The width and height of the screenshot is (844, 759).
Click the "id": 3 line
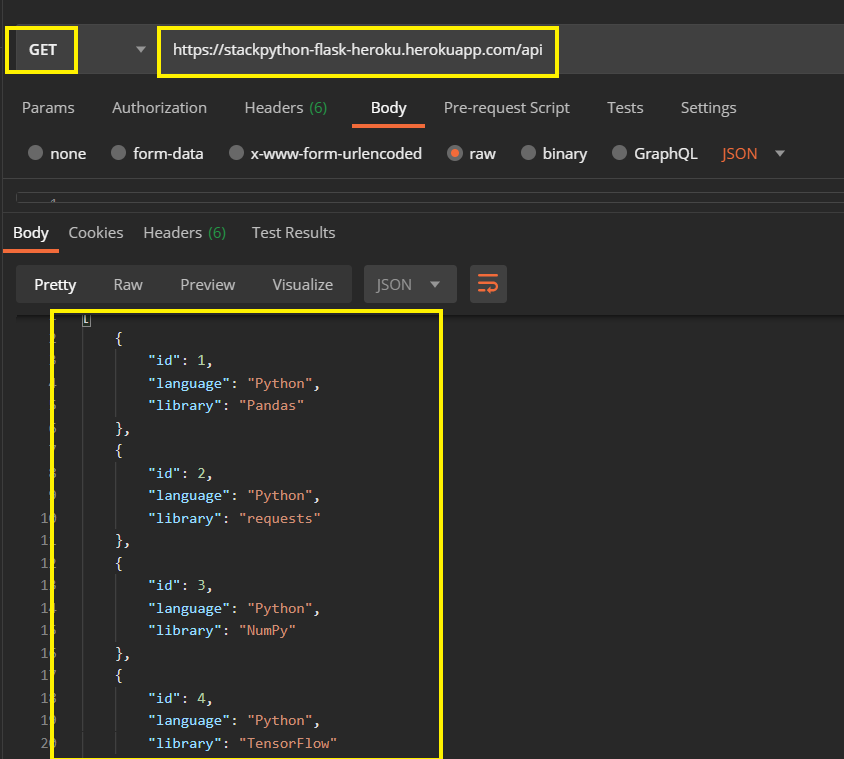click(180, 585)
